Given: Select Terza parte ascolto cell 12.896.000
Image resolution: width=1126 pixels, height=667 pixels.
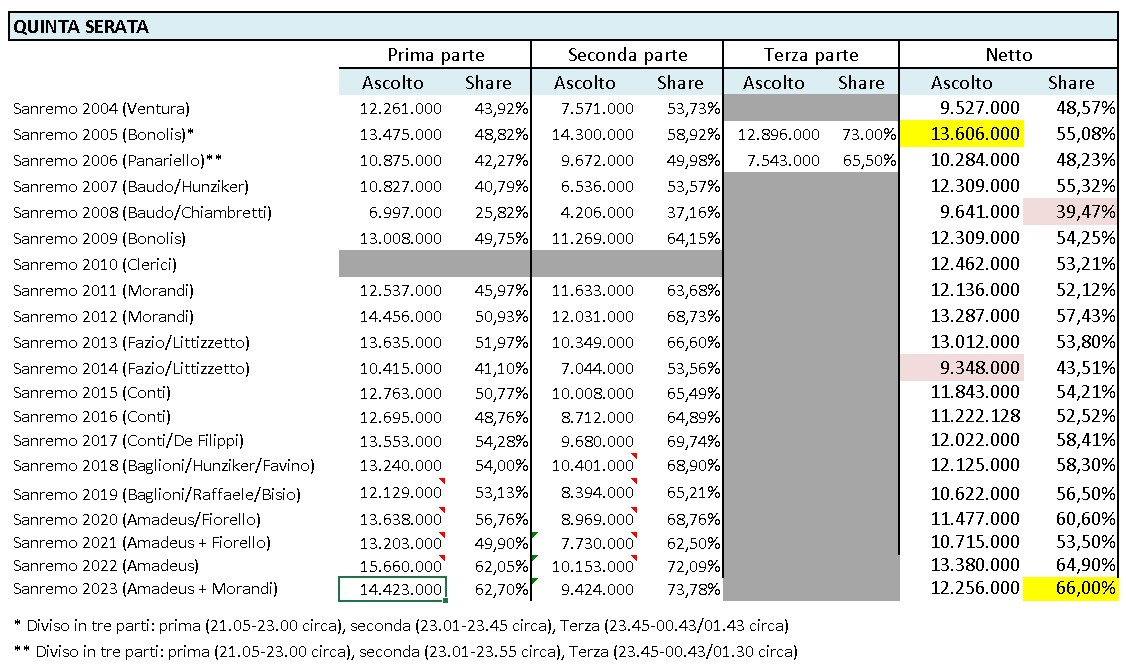Looking at the screenshot, I should pyautogui.click(x=778, y=134).
